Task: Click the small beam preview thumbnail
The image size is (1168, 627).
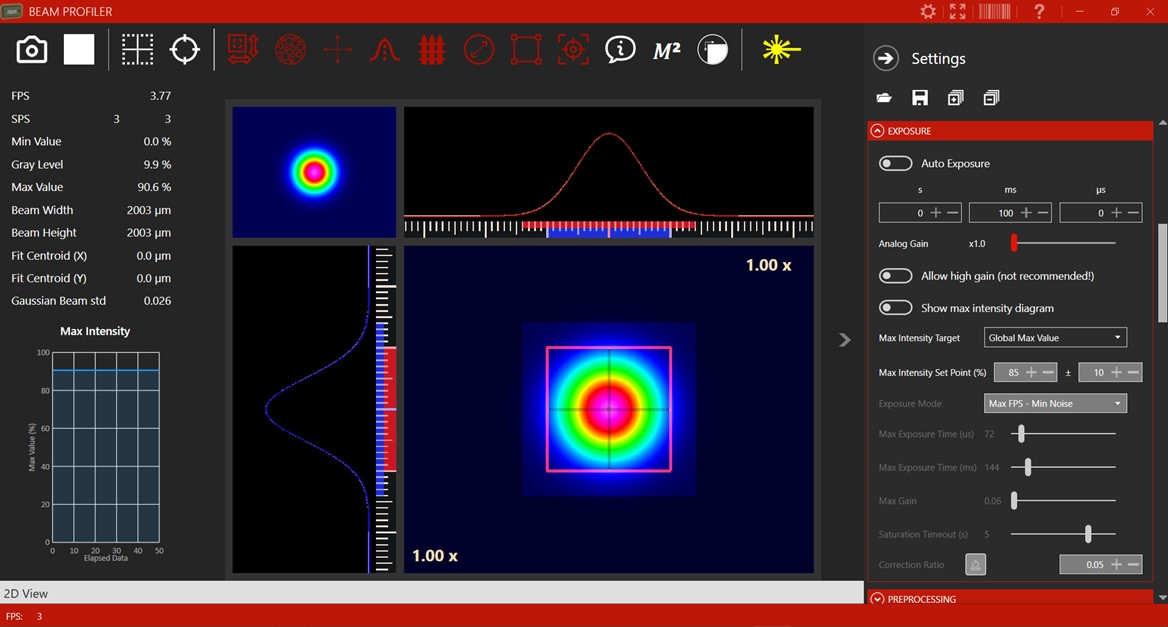Action: 314,172
